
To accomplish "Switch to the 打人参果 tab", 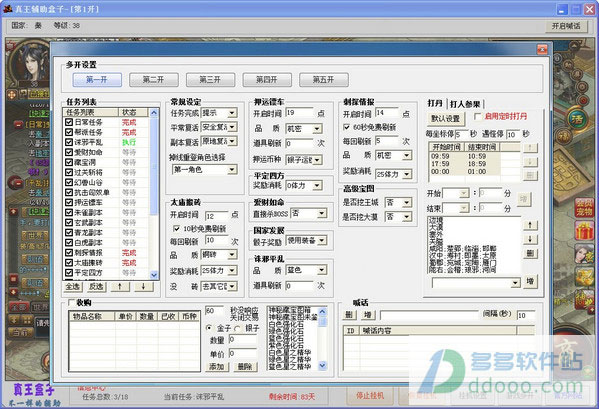I will tap(465, 104).
